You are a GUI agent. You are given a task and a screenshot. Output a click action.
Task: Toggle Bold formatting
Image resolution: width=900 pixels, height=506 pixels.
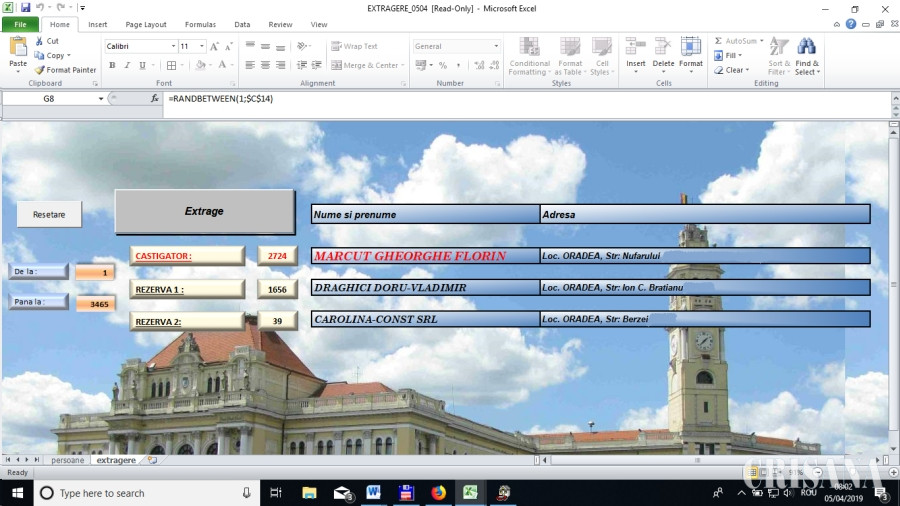click(x=112, y=65)
